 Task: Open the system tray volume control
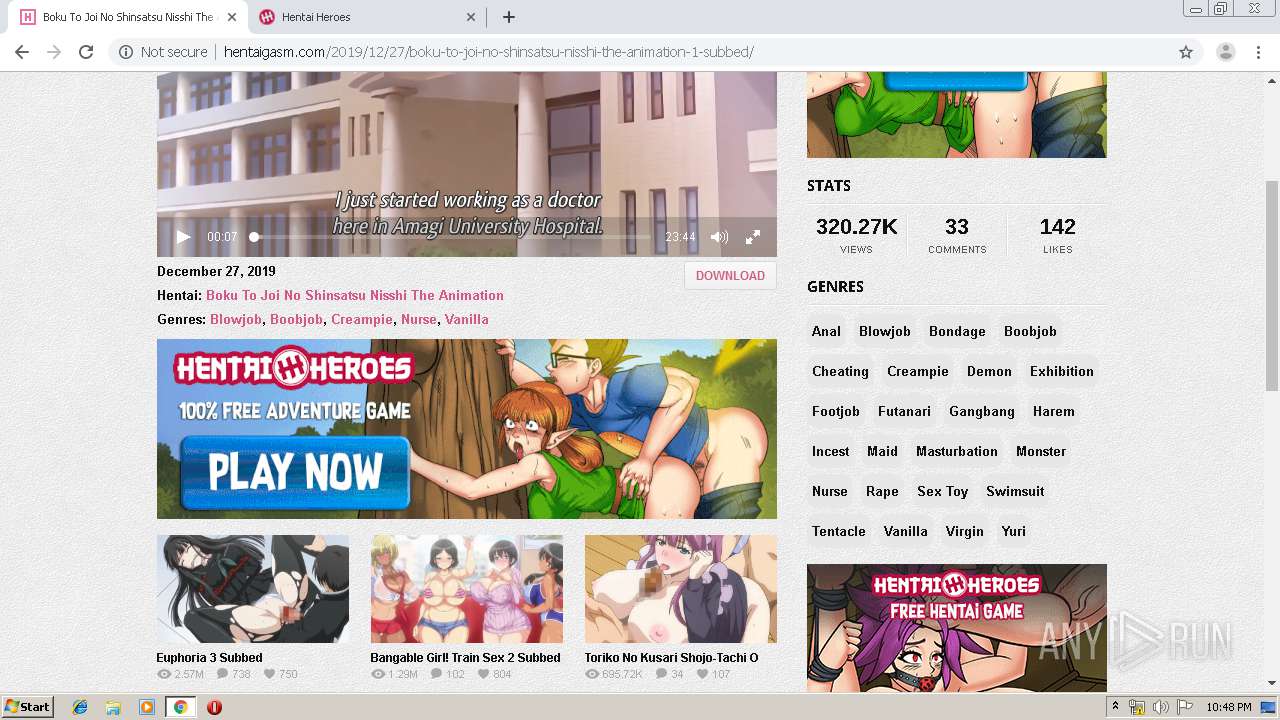pyautogui.click(x=1160, y=707)
